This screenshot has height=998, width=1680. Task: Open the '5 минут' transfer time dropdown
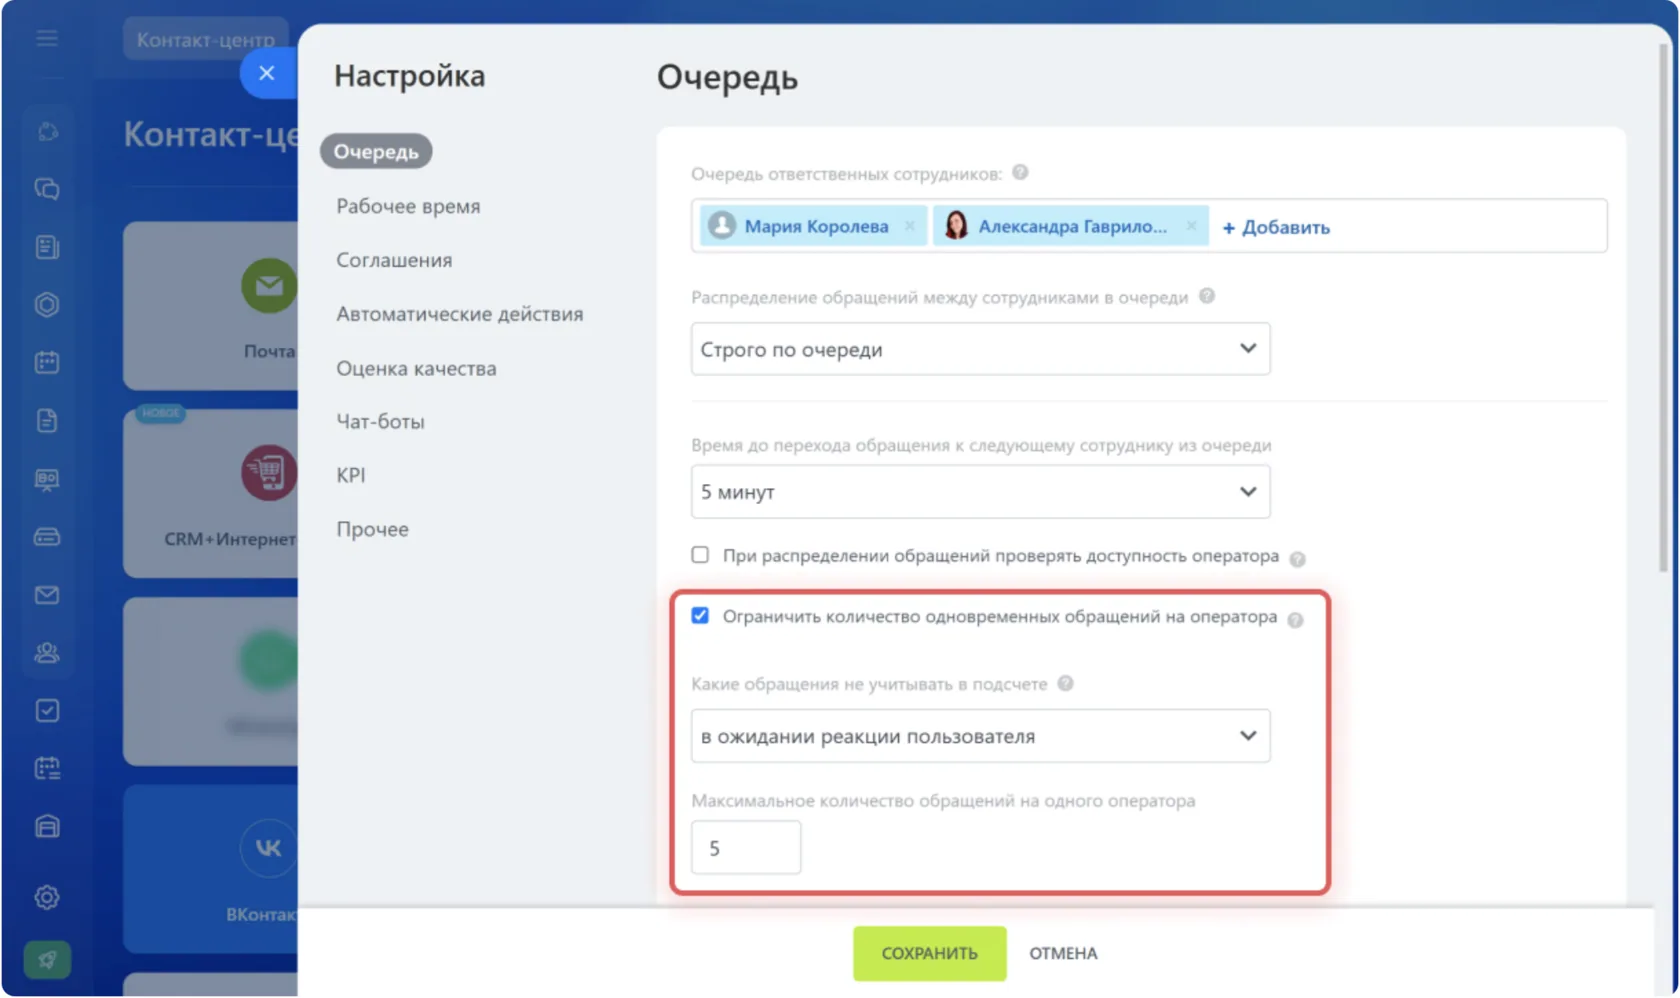(980, 492)
